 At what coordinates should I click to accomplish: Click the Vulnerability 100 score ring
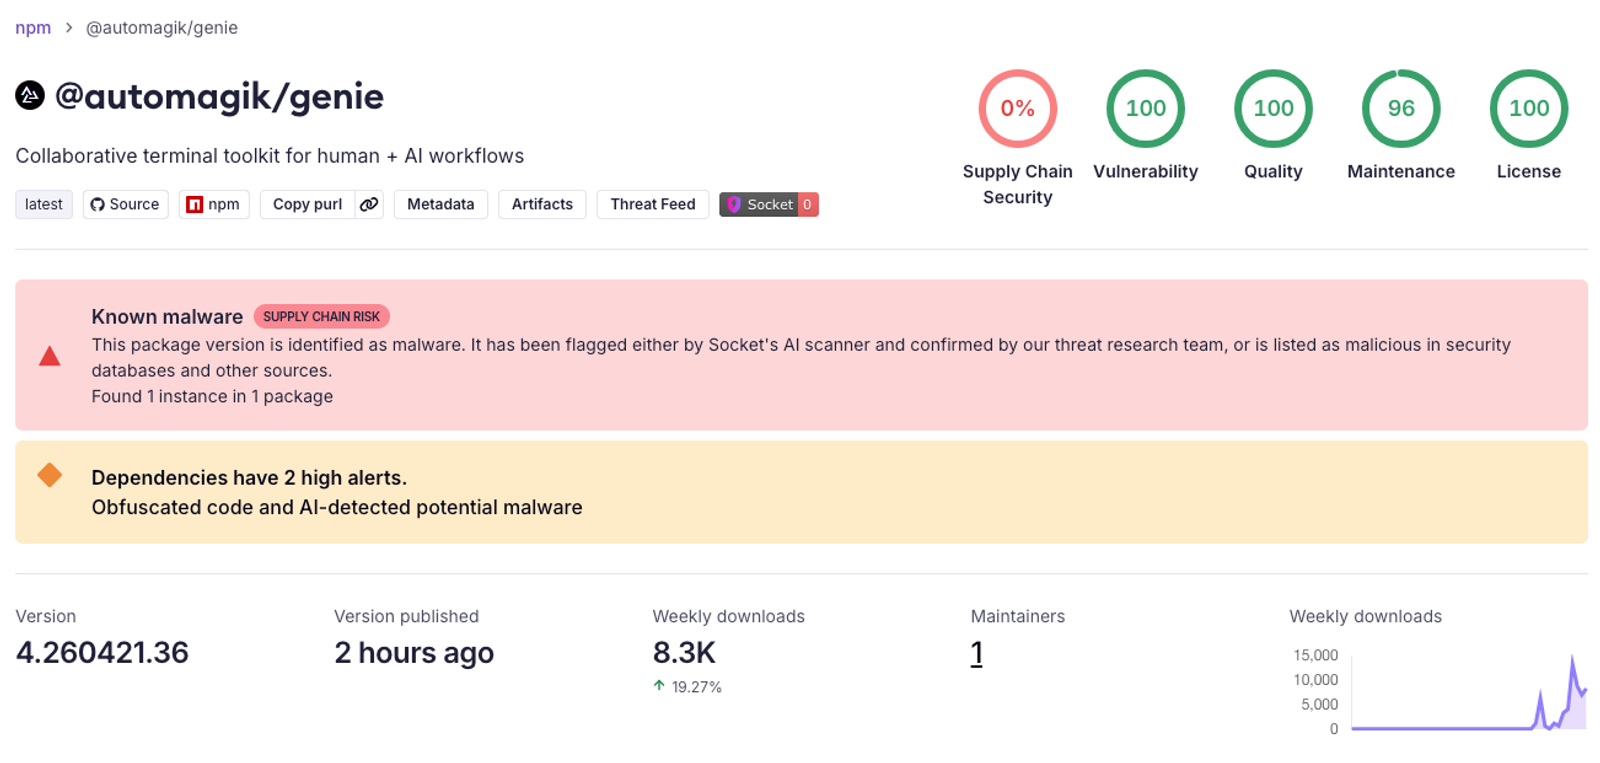[1146, 108]
